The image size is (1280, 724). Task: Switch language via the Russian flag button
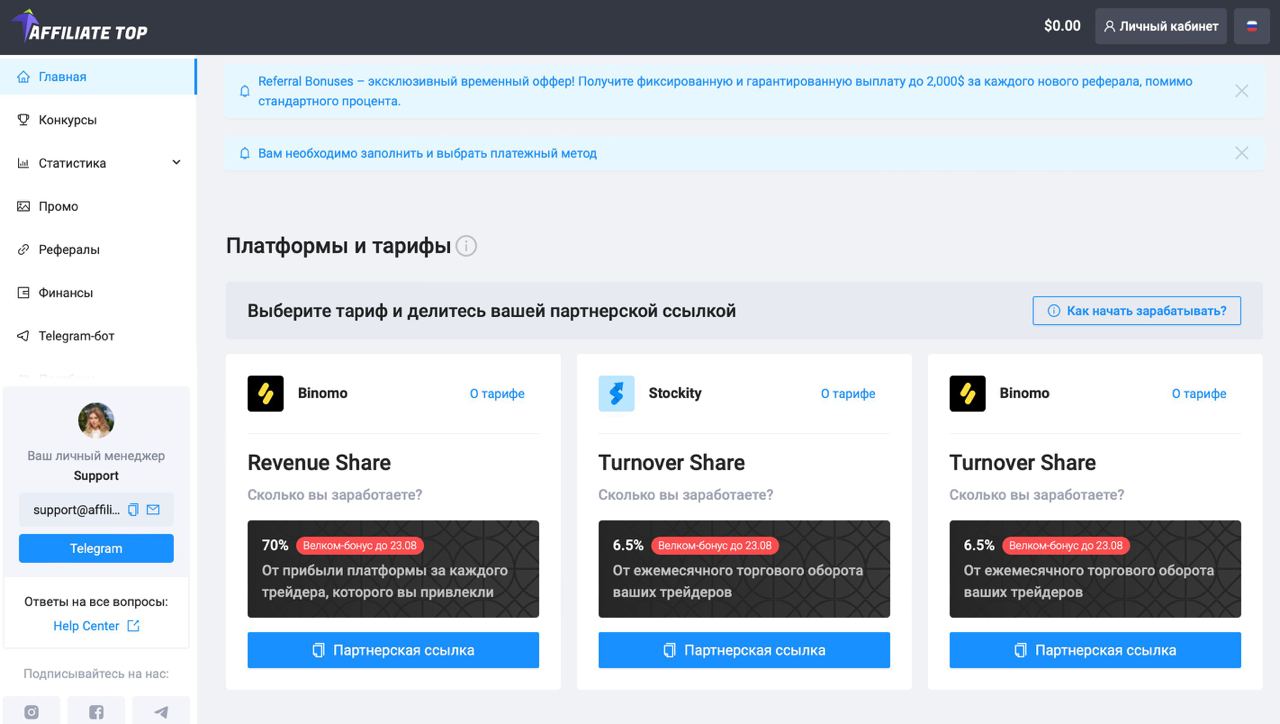1252,26
